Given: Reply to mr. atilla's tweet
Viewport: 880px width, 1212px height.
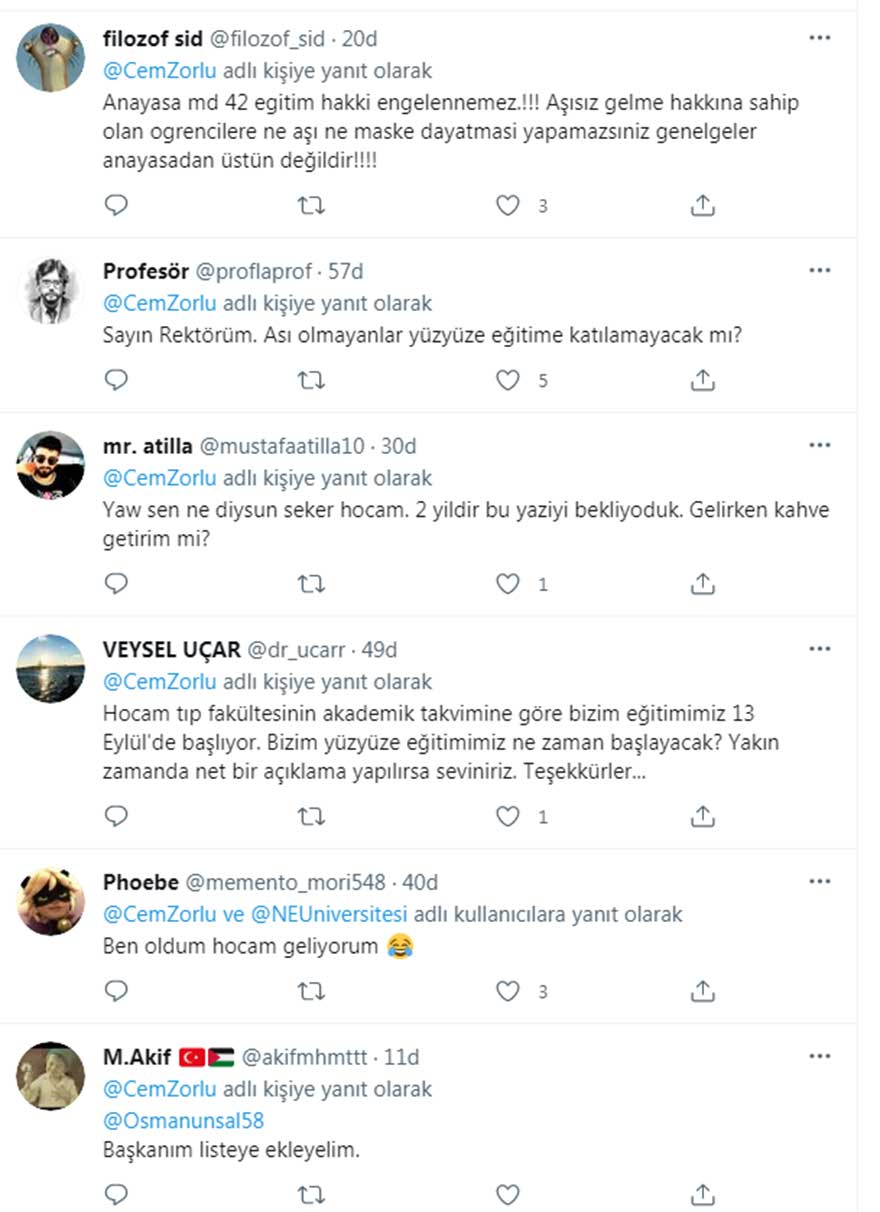Looking at the screenshot, I should (117, 584).
